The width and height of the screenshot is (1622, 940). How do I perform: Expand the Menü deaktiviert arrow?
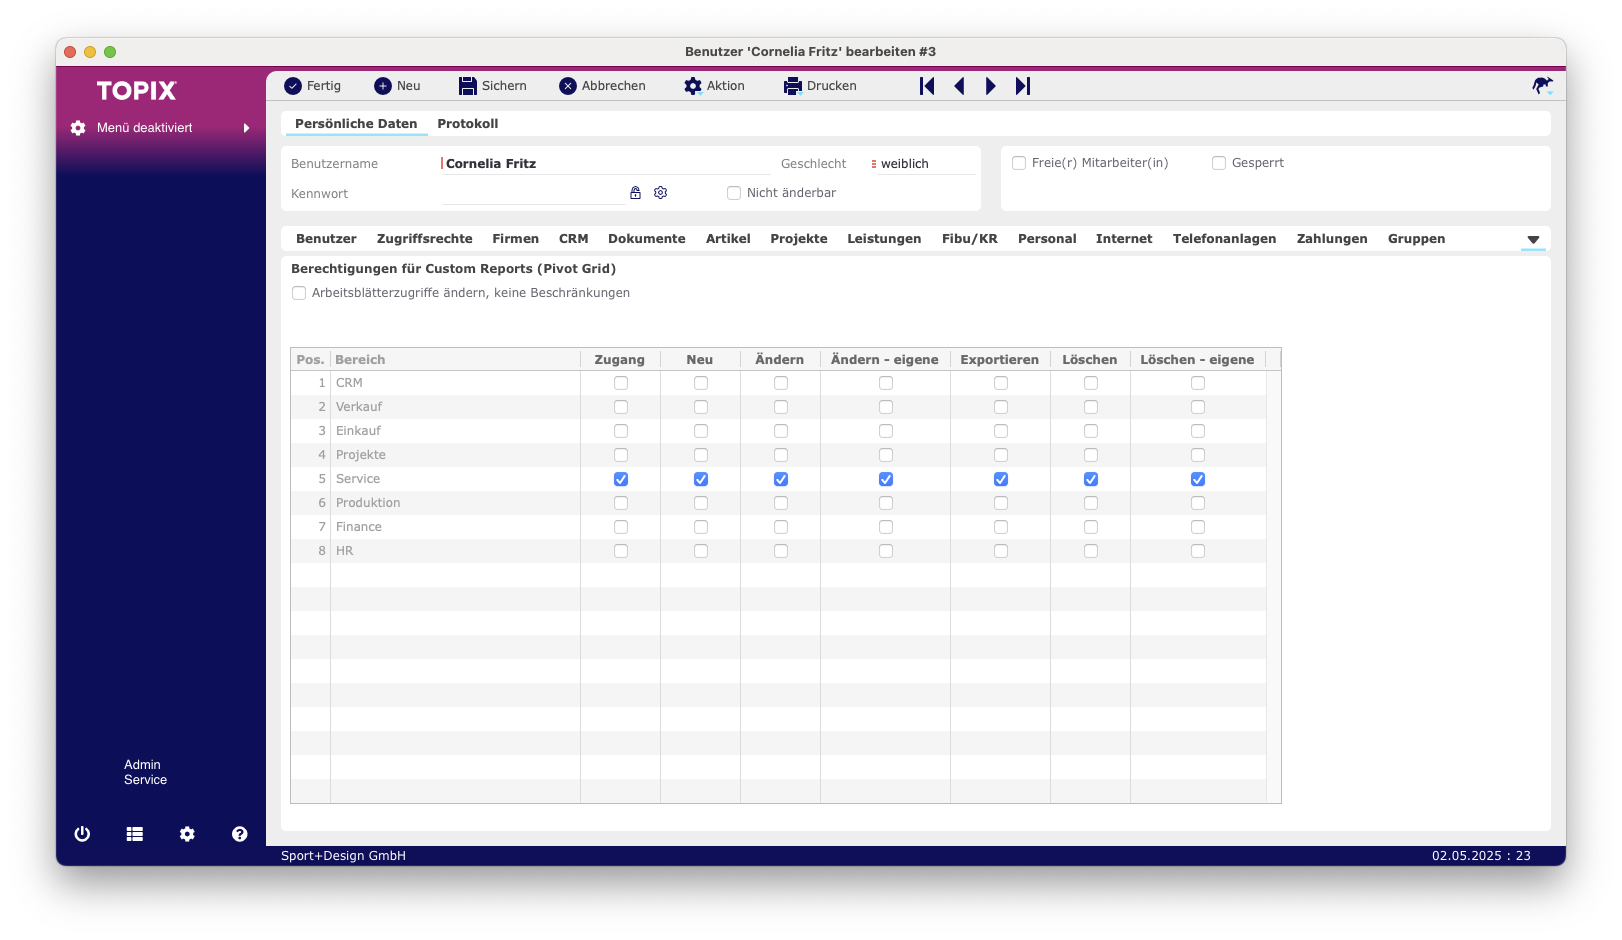246,128
